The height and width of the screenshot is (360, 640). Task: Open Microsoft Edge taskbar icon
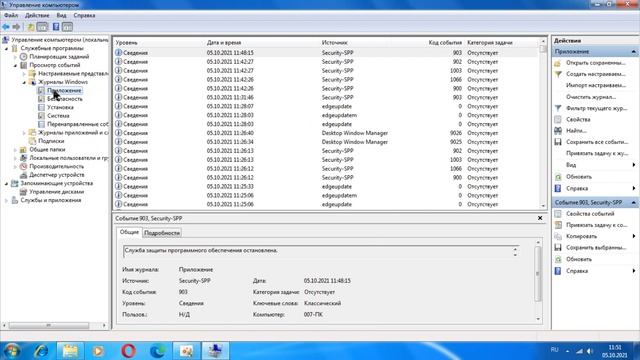pyautogui.click(x=157, y=351)
